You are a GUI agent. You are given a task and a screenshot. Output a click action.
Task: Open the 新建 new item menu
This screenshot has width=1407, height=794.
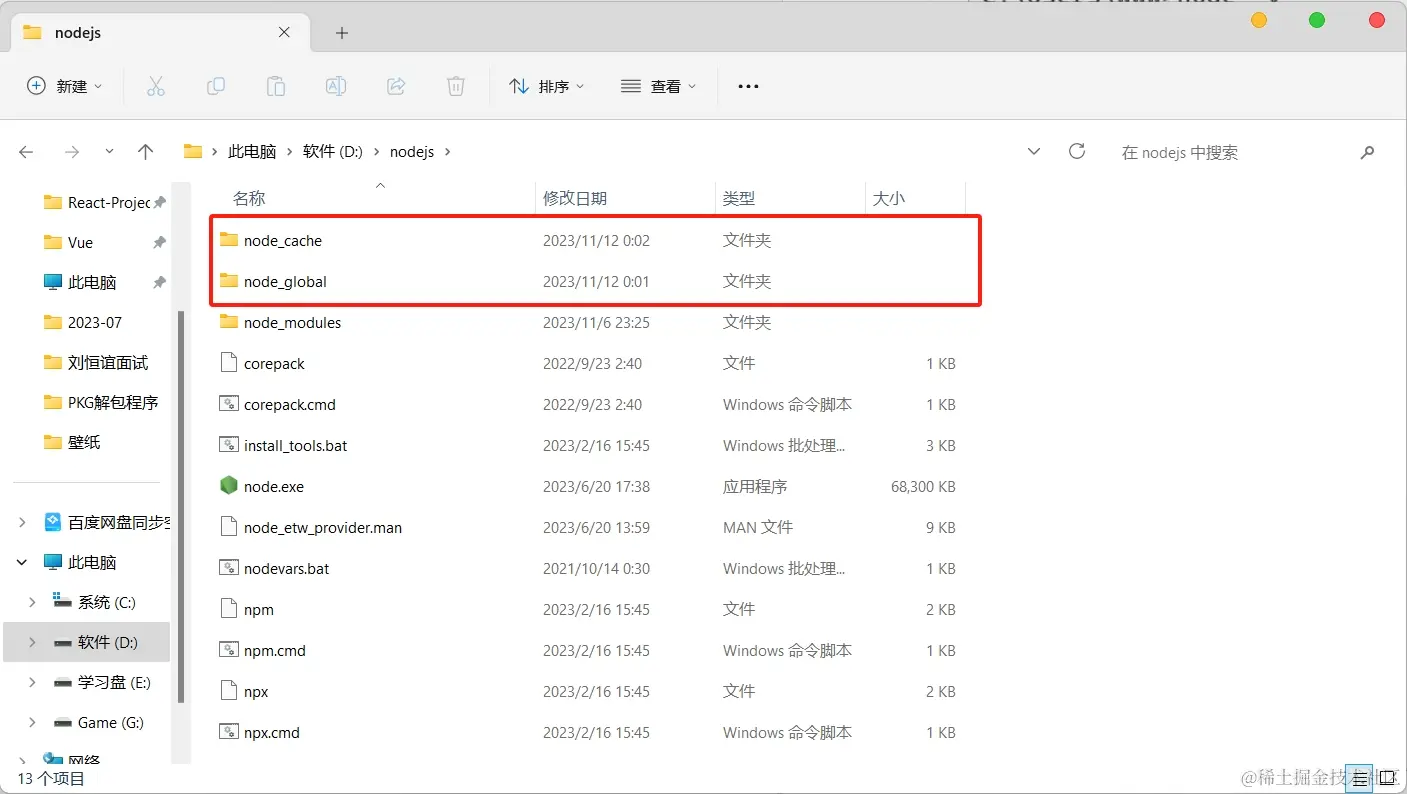64,86
